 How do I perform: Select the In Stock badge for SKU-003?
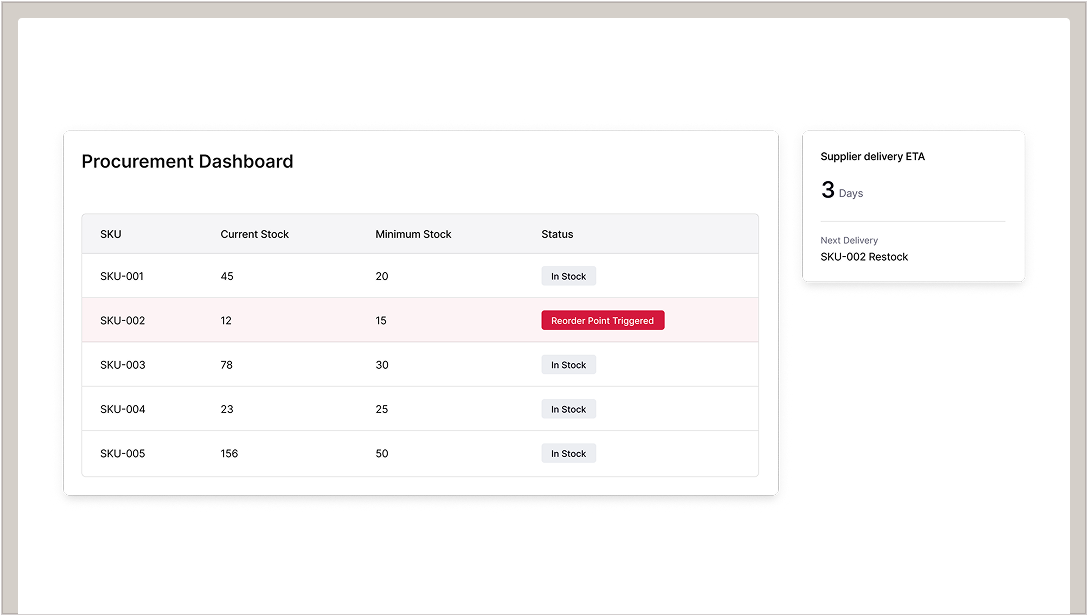click(568, 365)
